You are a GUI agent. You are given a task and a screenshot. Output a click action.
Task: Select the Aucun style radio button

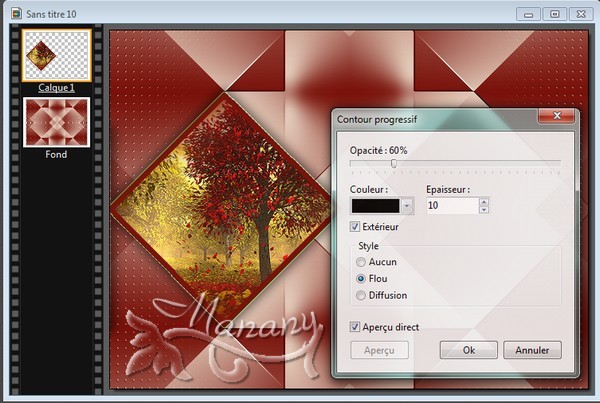click(x=360, y=262)
